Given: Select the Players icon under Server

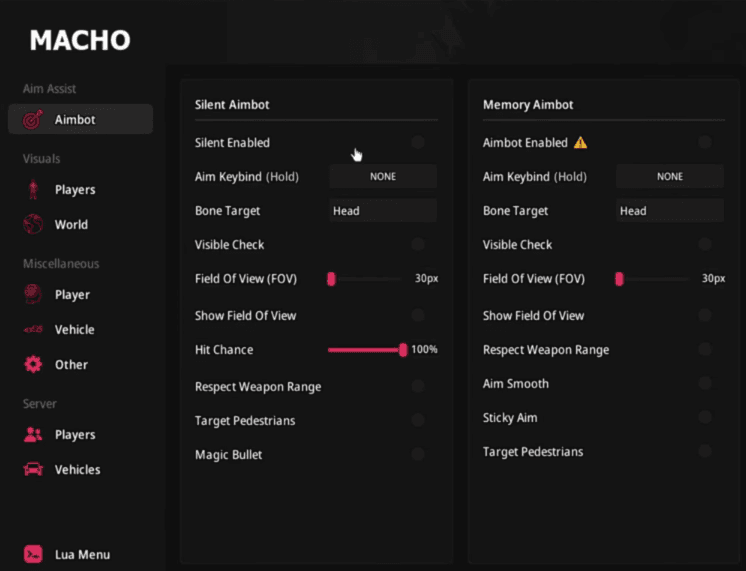Looking at the screenshot, I should point(33,435).
